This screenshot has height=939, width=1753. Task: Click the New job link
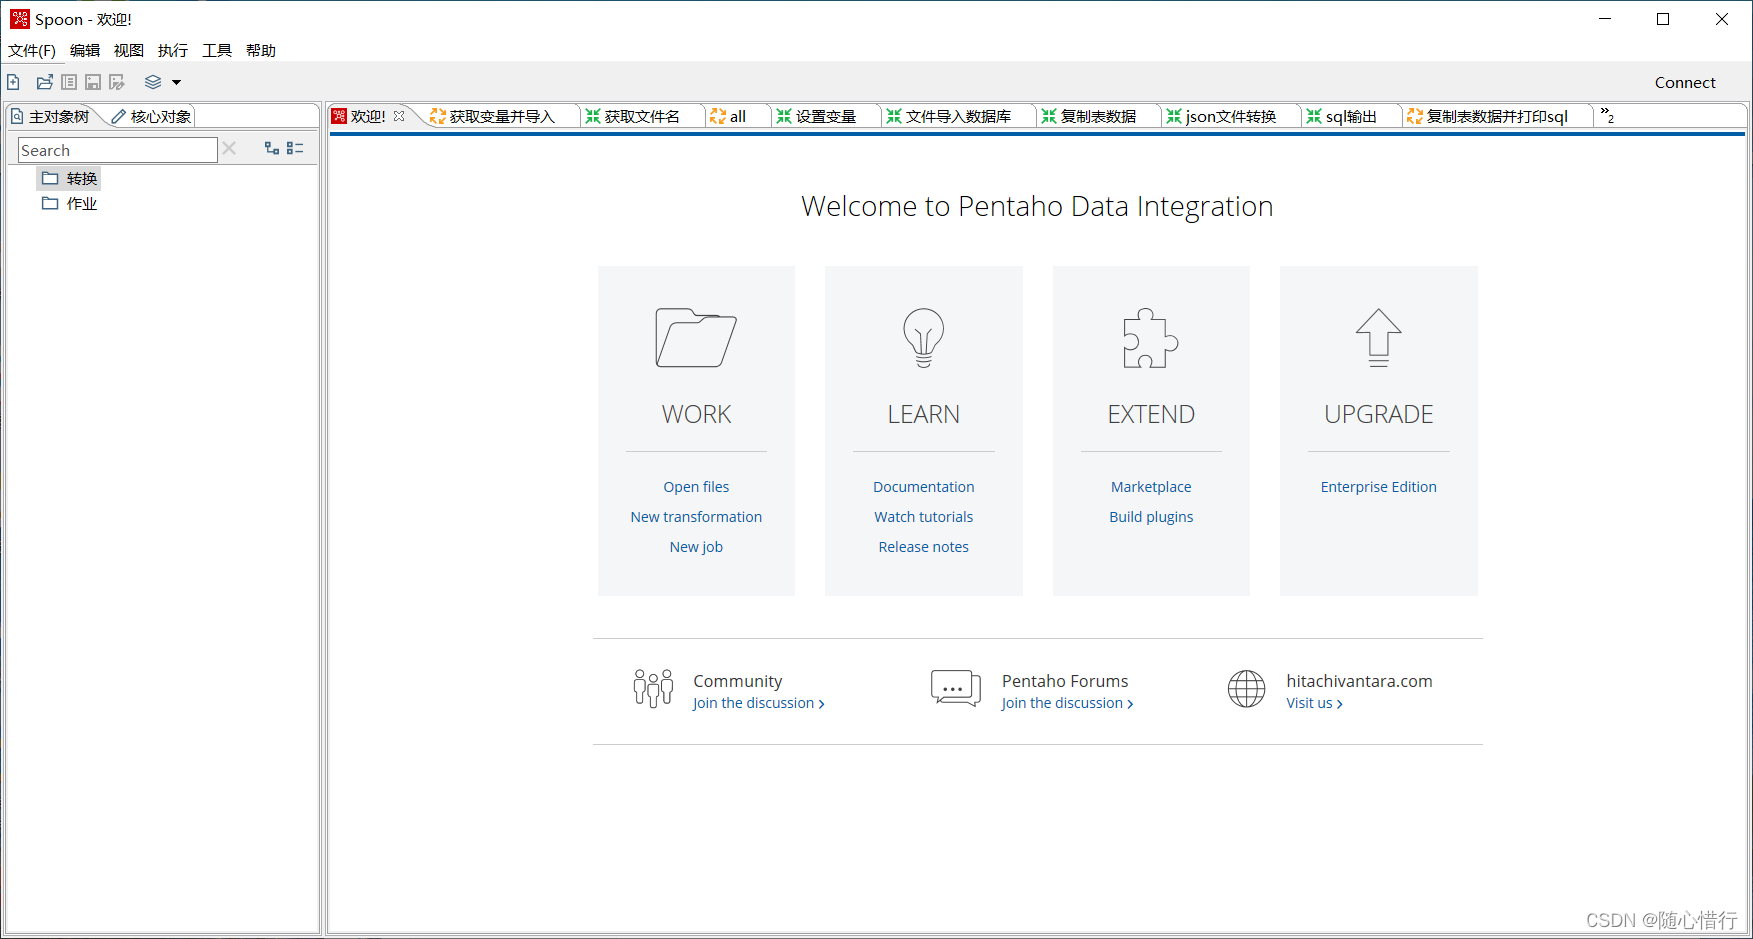696,547
